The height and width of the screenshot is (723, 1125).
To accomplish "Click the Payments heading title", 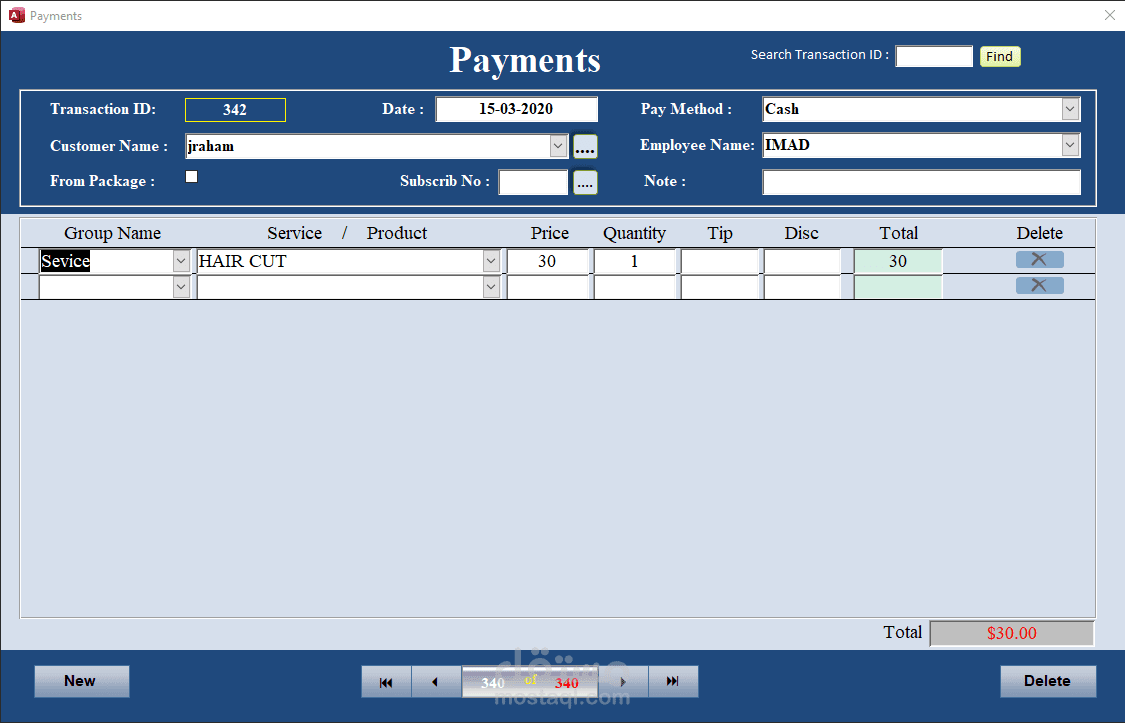I will click(524, 60).
